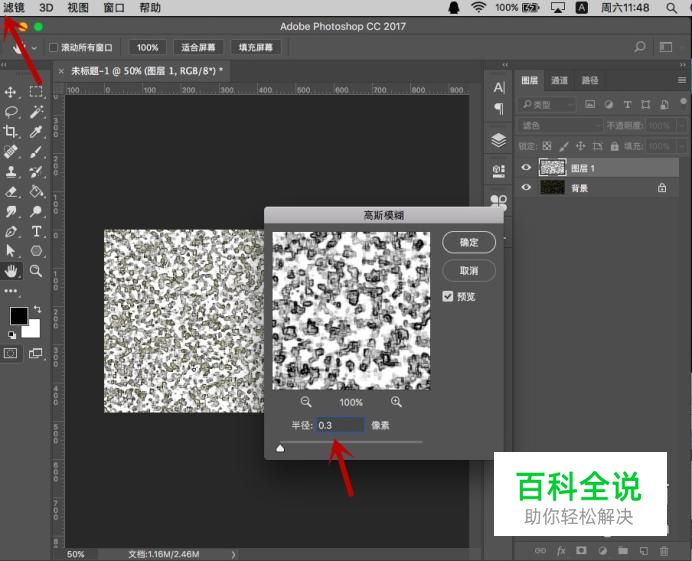Select the Eyedropper tool
The height and width of the screenshot is (561, 692).
coord(36,131)
